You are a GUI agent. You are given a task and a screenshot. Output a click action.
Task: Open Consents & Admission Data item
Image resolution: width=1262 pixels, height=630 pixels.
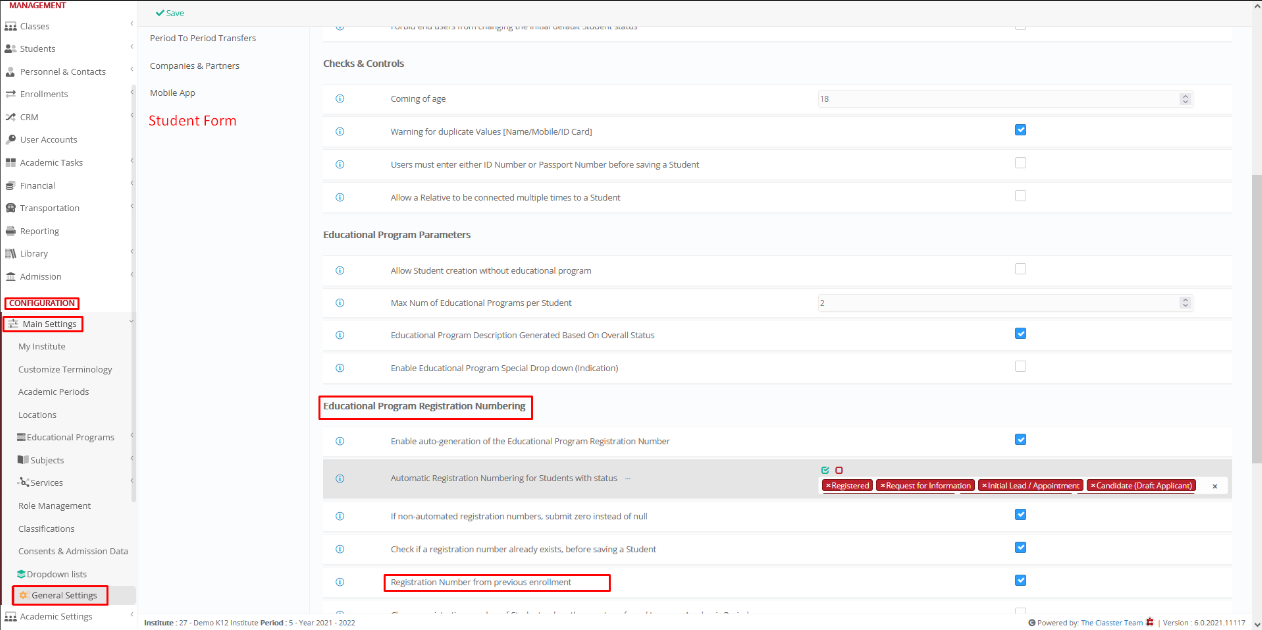tap(73, 552)
